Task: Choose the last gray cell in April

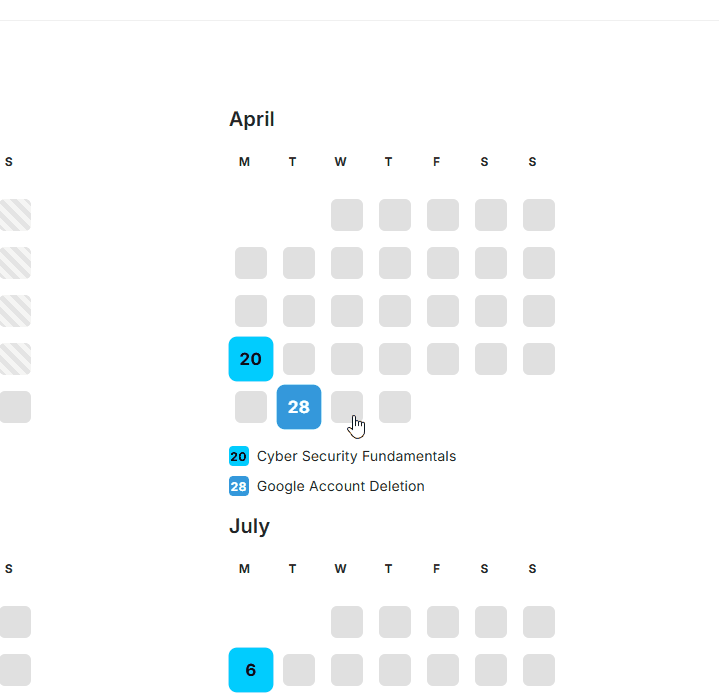Action: [395, 407]
